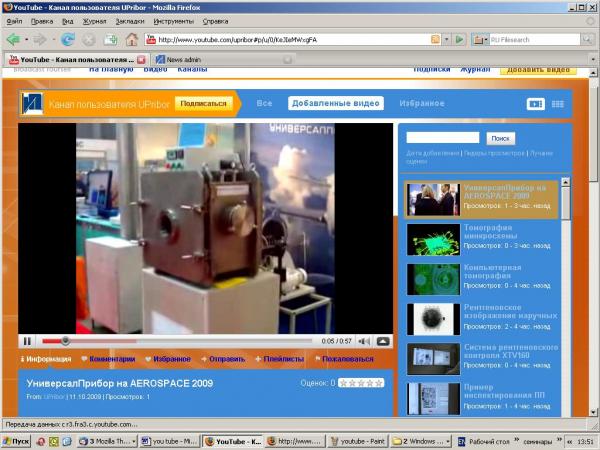The width and height of the screenshot is (600, 450).
Task: Open the Журнал menu in menu bar
Action: 95,21
